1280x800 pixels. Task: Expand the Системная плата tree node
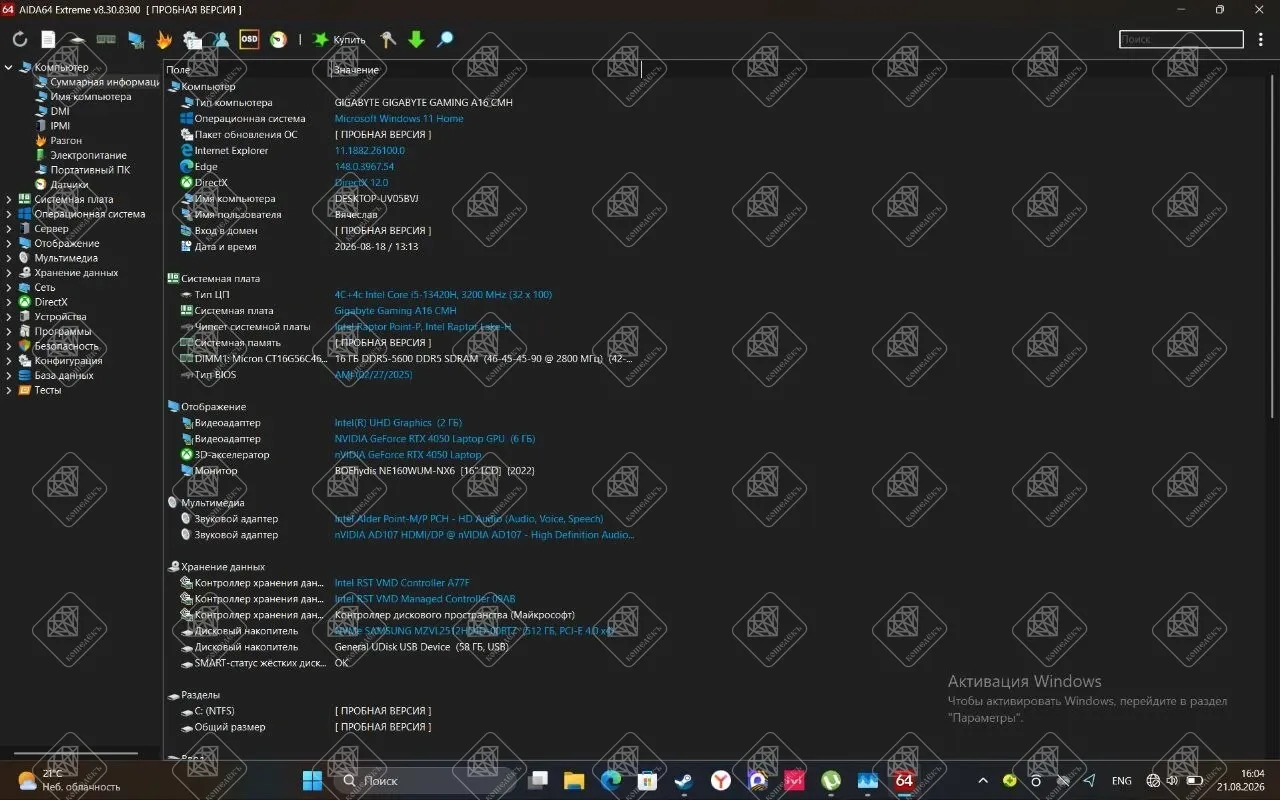[9, 200]
